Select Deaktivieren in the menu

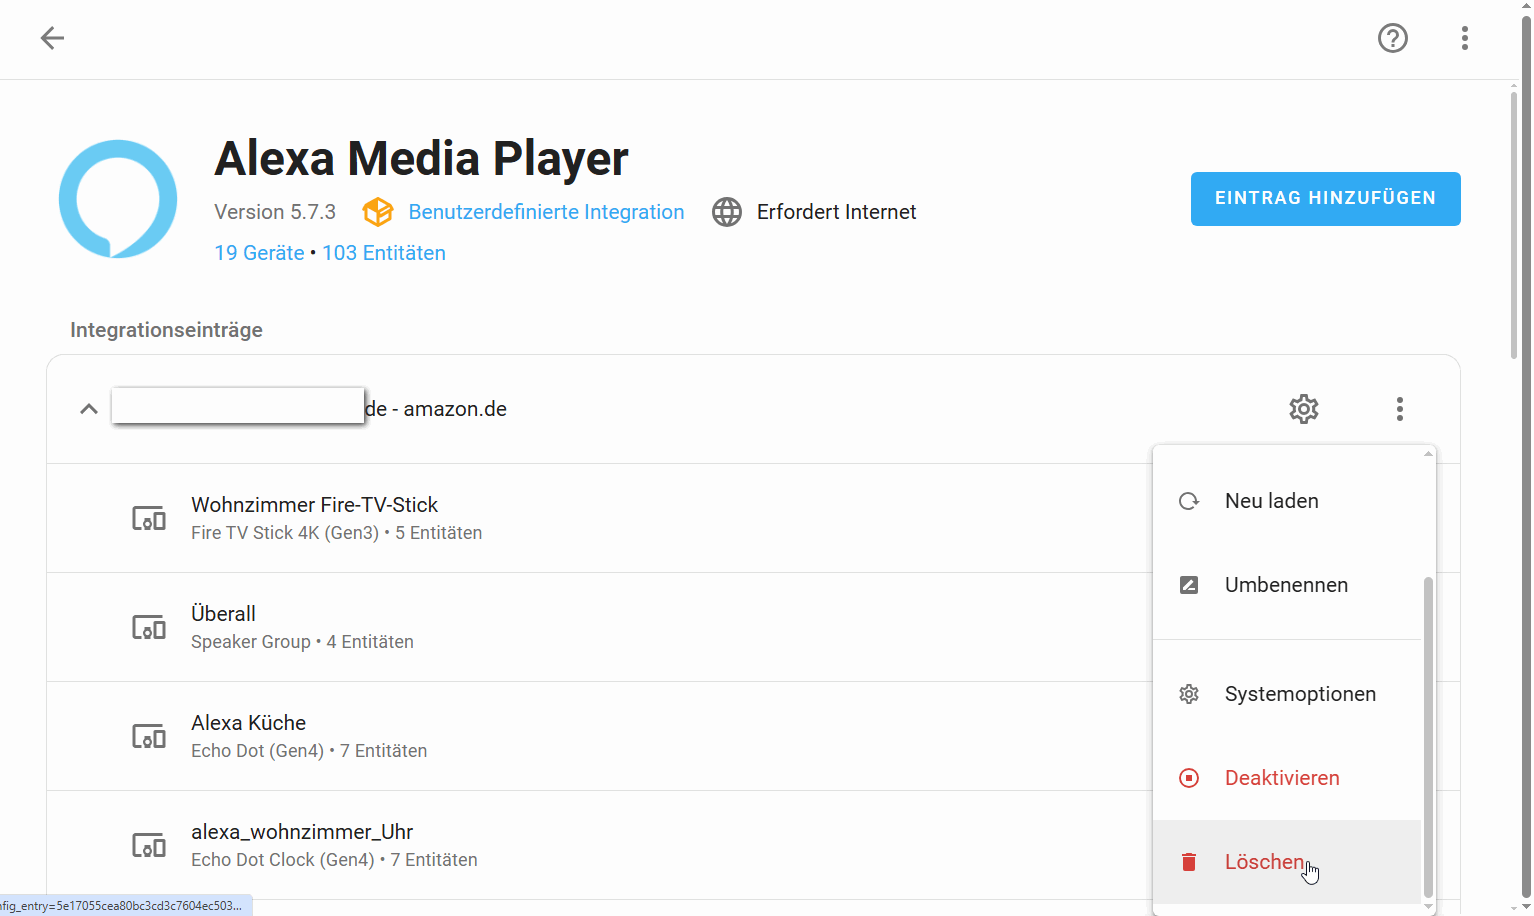(x=1287, y=778)
